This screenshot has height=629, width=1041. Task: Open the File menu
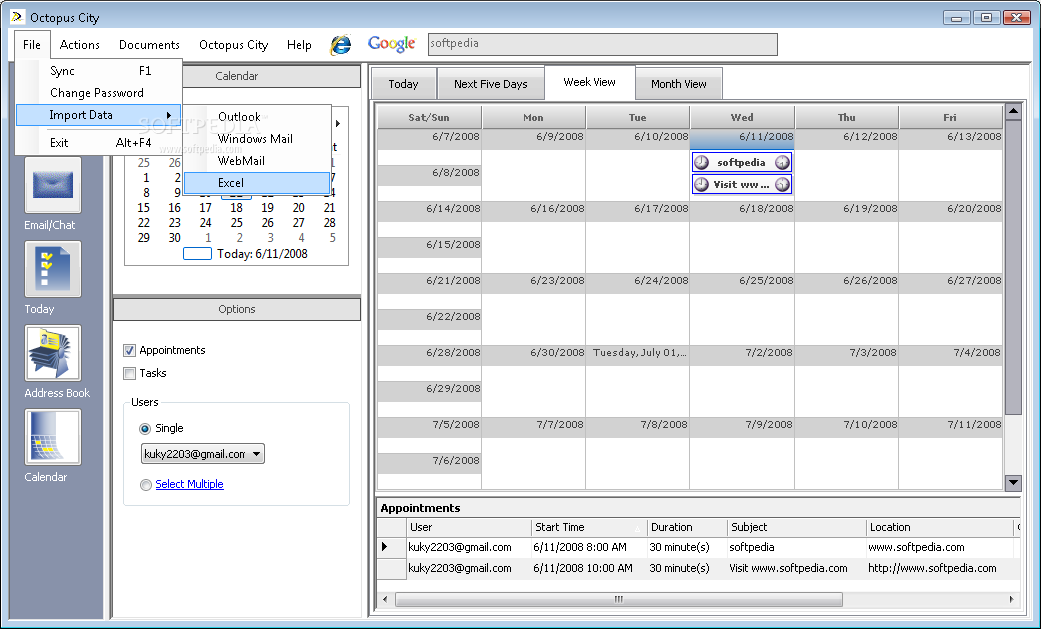[31, 45]
